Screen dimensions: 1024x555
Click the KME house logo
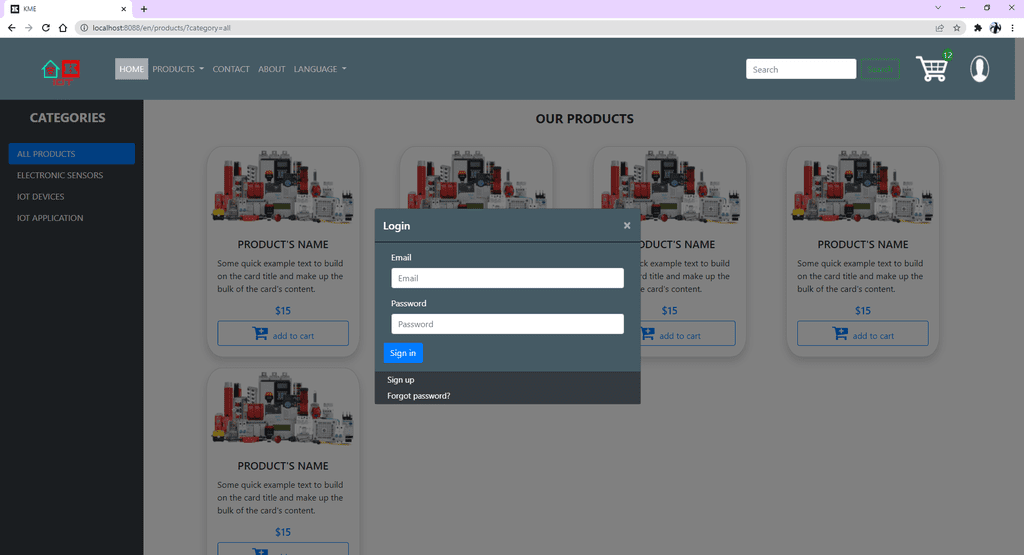[61, 72]
